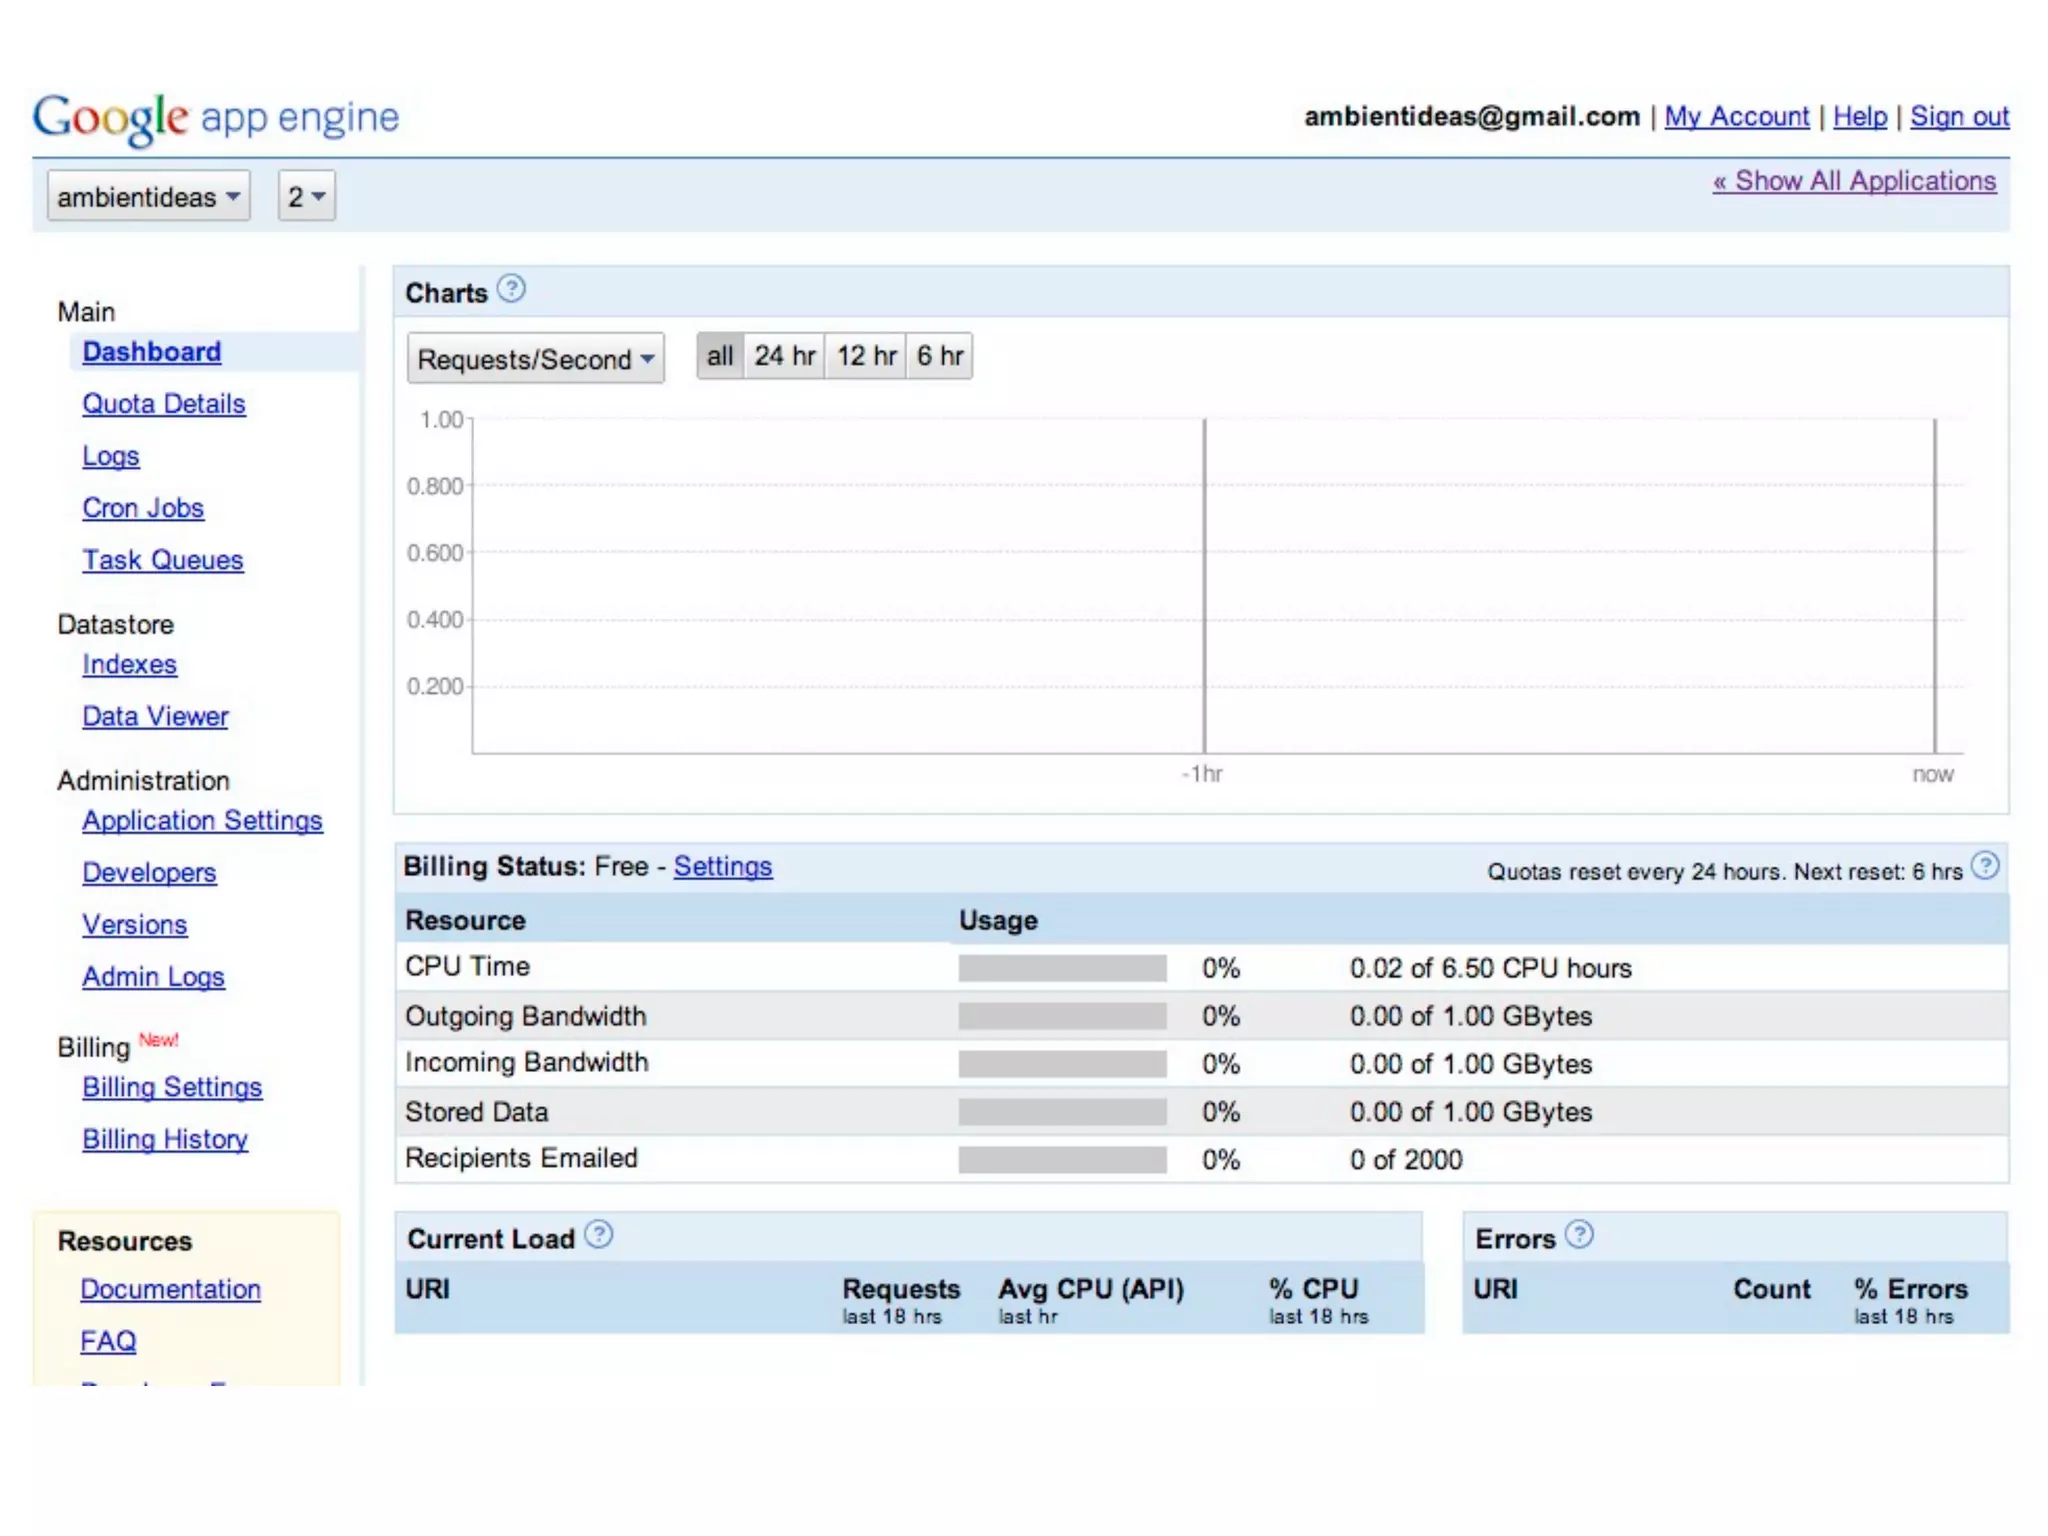Open the Current Load help icon
The width and height of the screenshot is (2048, 1536).
point(599,1236)
